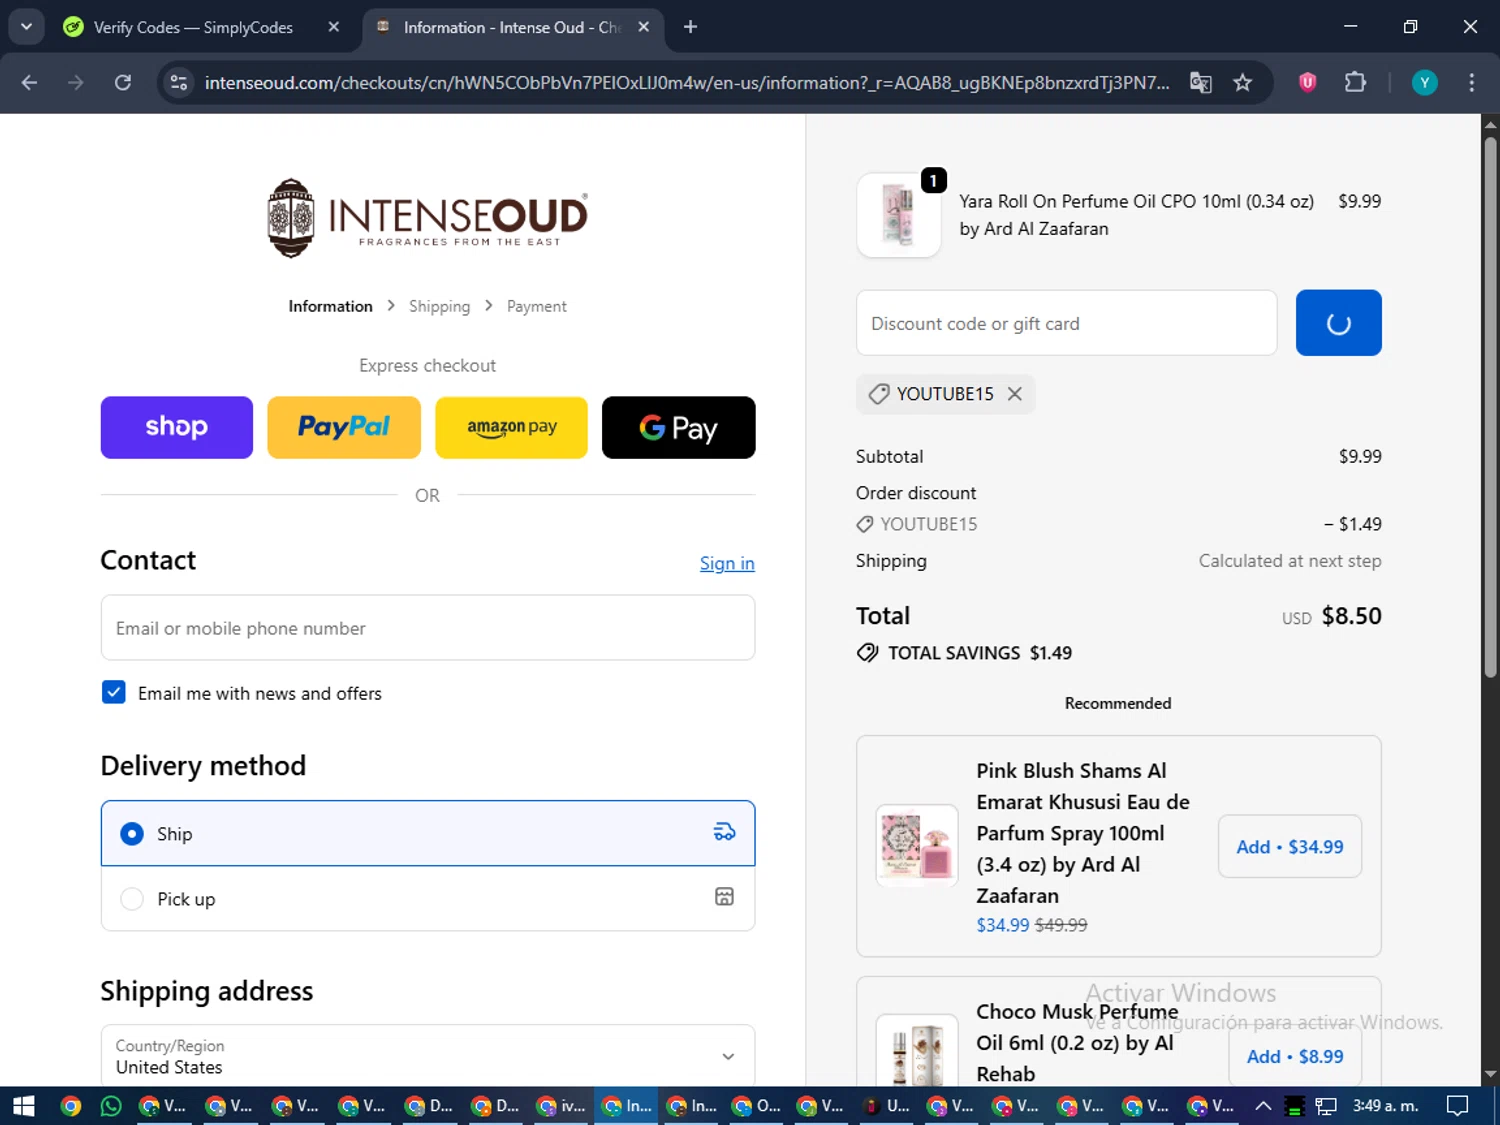
Task: Add Choco Musk Perfume Oil for $8.99
Action: (x=1294, y=1056)
